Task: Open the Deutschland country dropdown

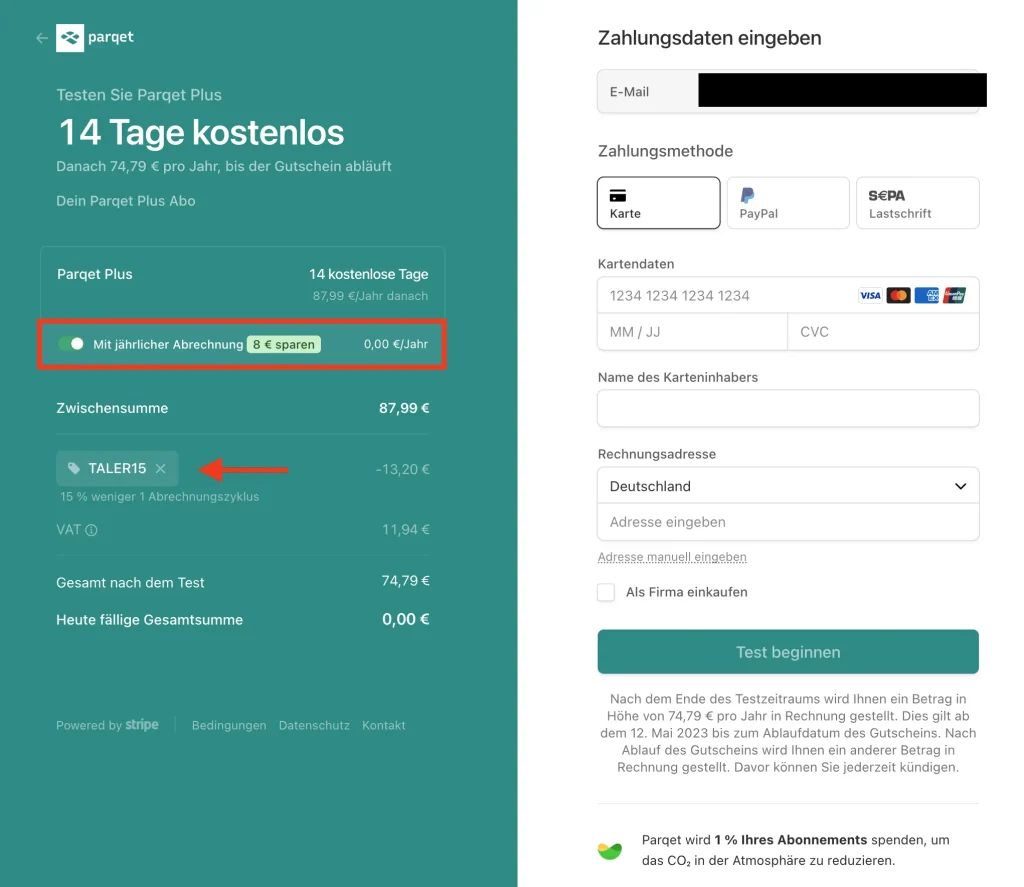Action: click(x=788, y=486)
